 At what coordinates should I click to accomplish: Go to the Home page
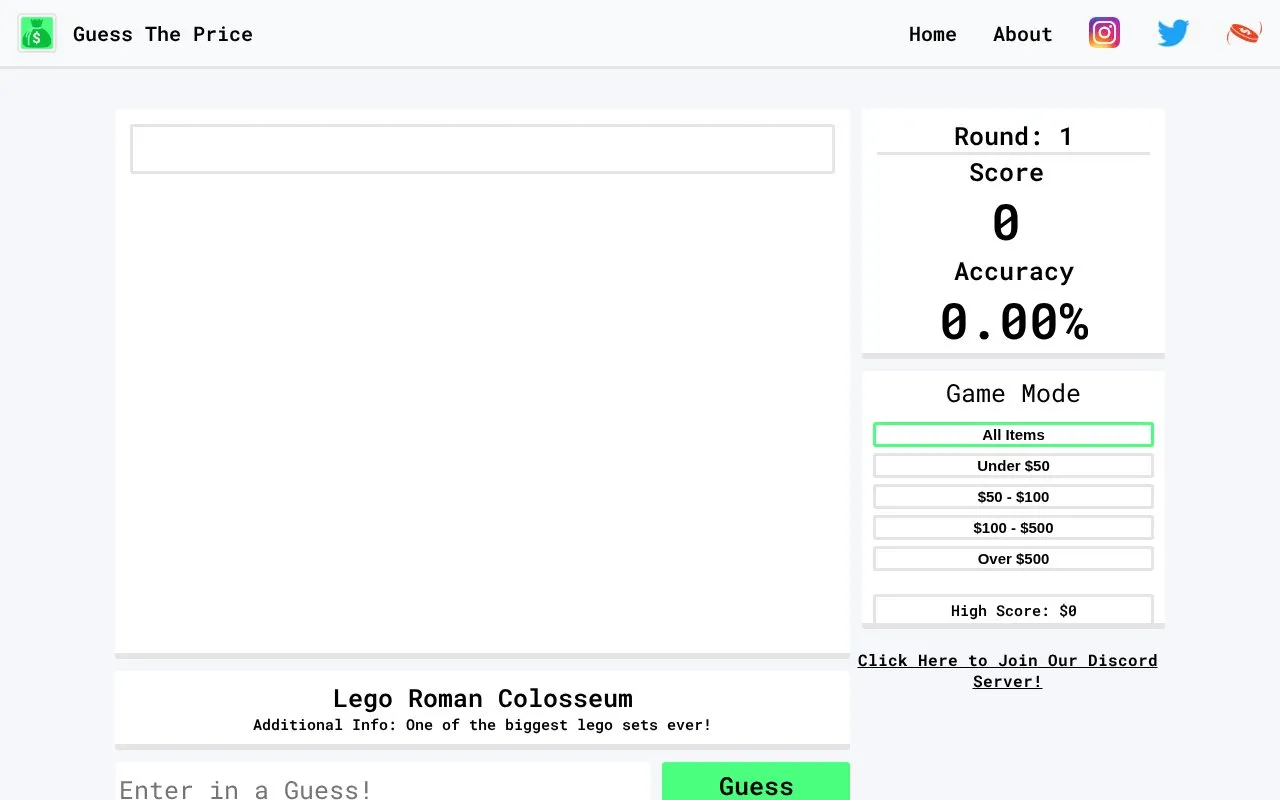(932, 34)
